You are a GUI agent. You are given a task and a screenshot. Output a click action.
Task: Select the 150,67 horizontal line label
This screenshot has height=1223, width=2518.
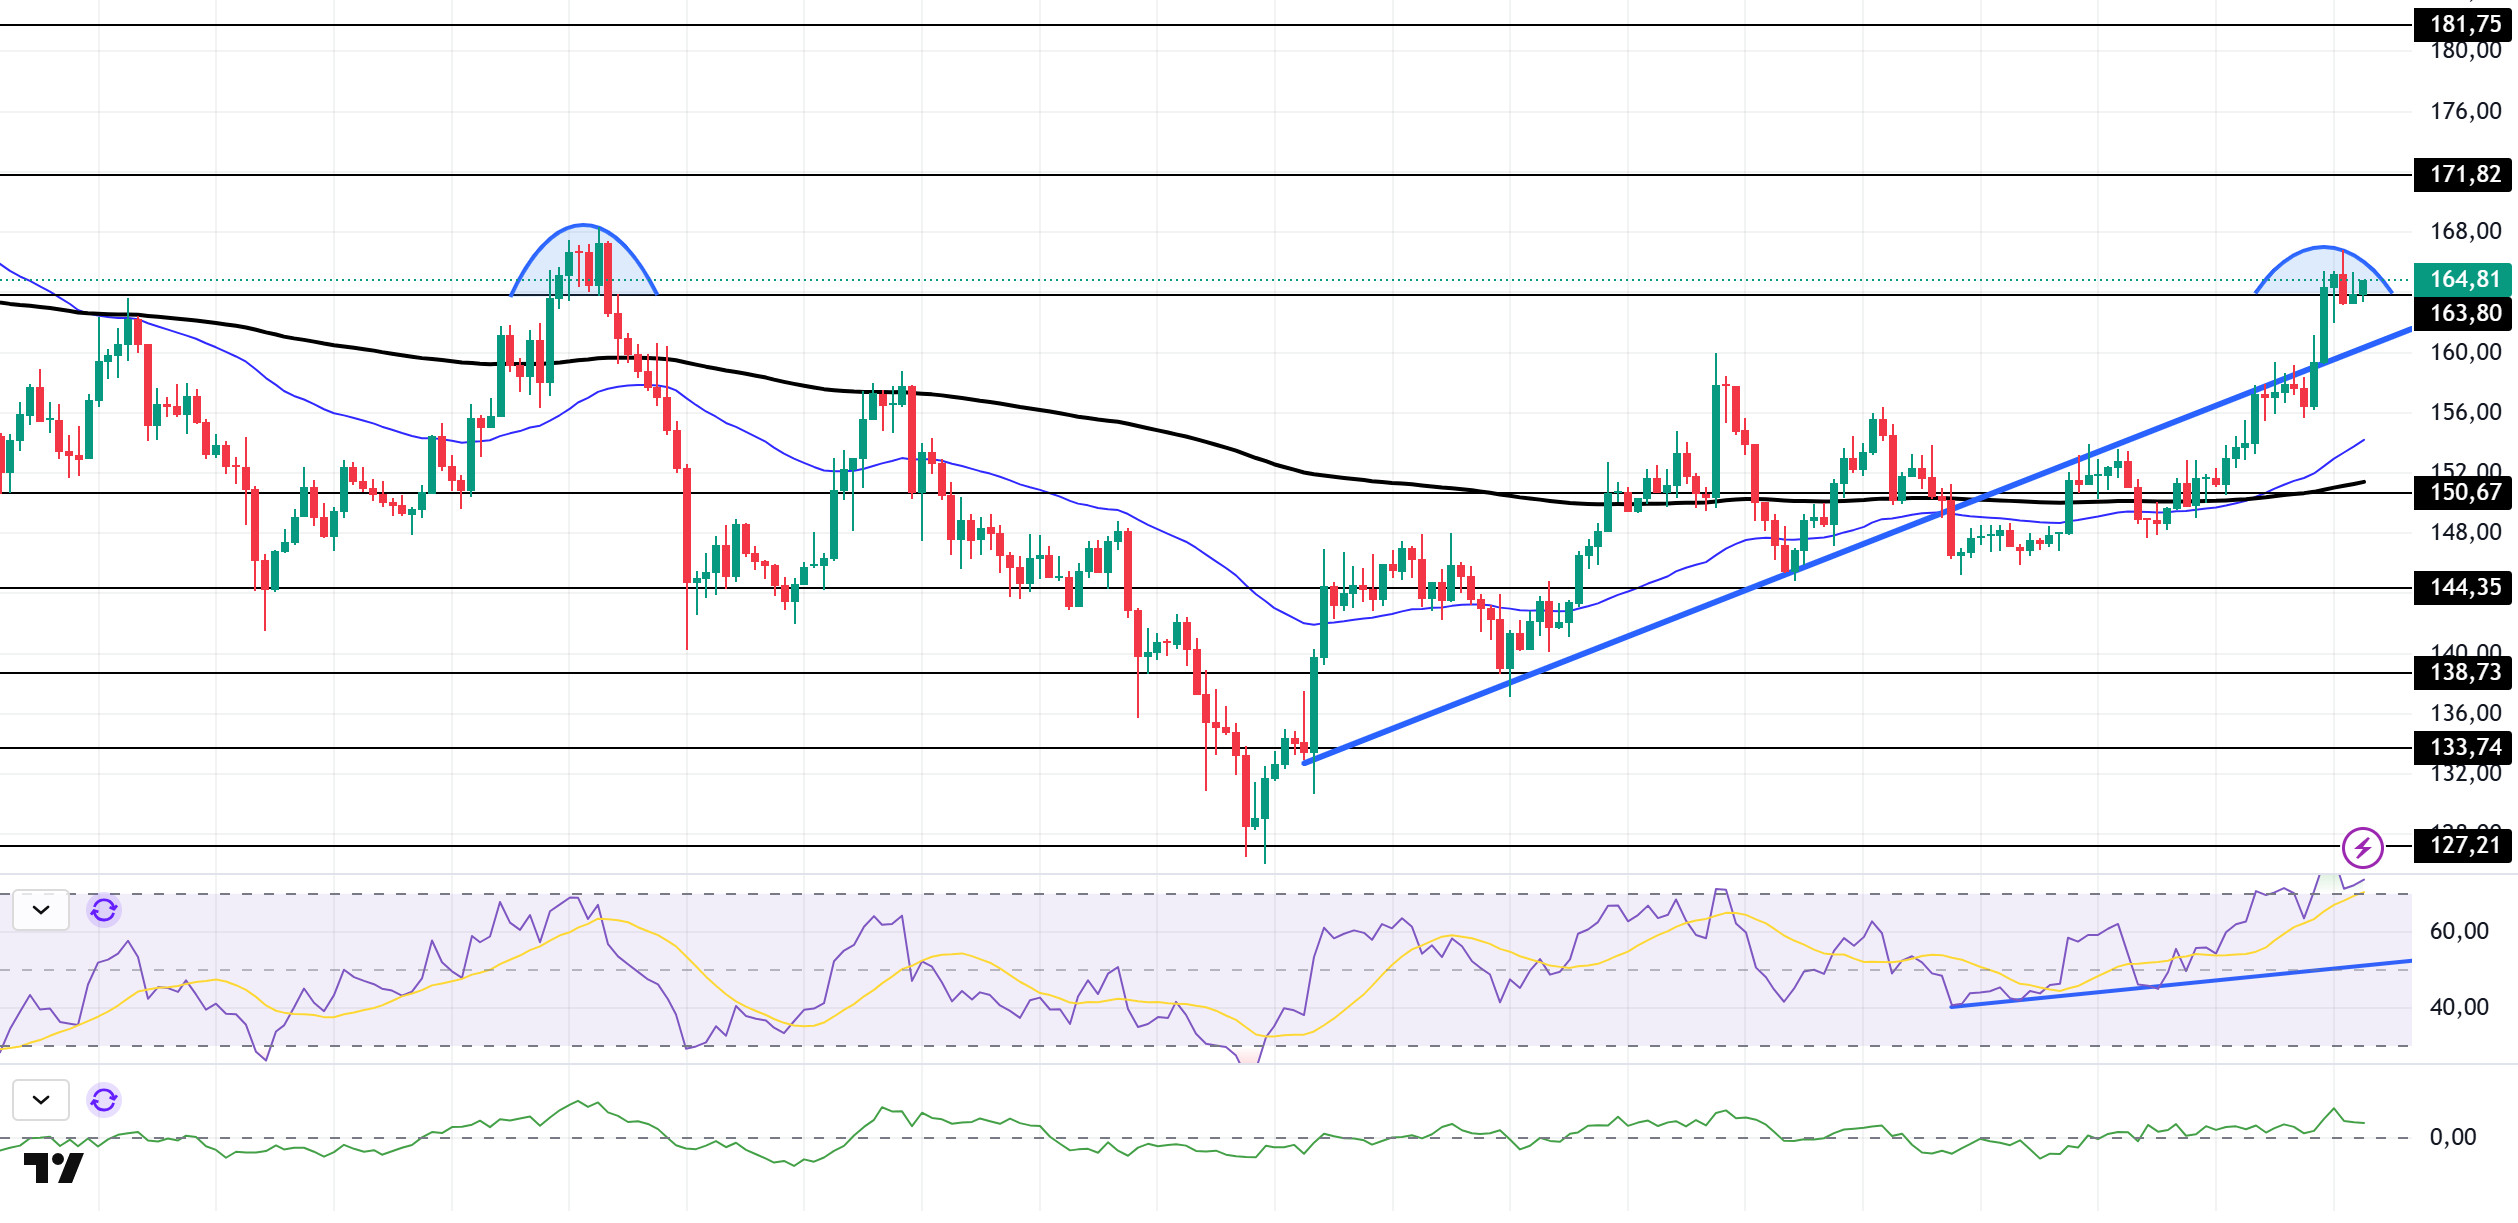pyautogui.click(x=2464, y=492)
